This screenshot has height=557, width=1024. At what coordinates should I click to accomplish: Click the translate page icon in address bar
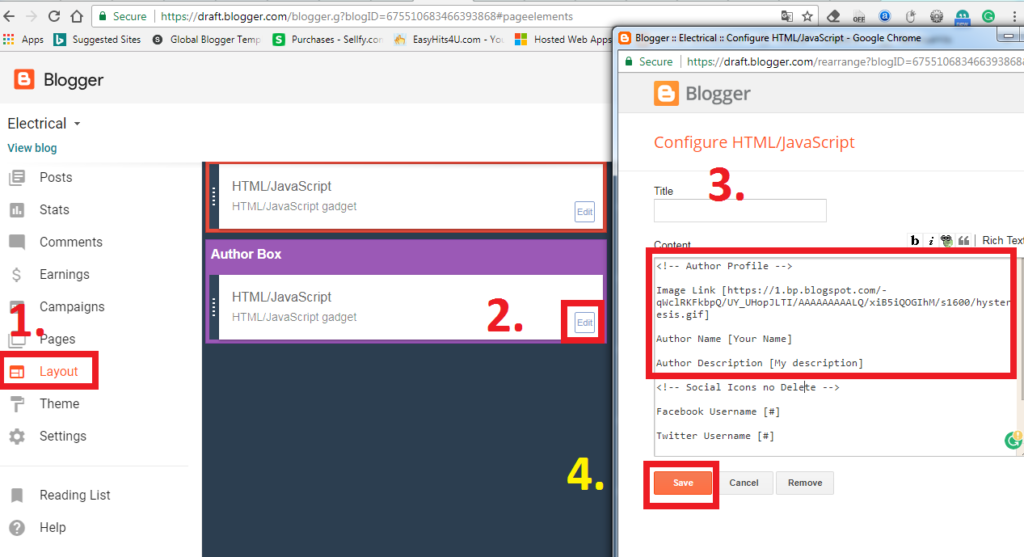click(787, 16)
